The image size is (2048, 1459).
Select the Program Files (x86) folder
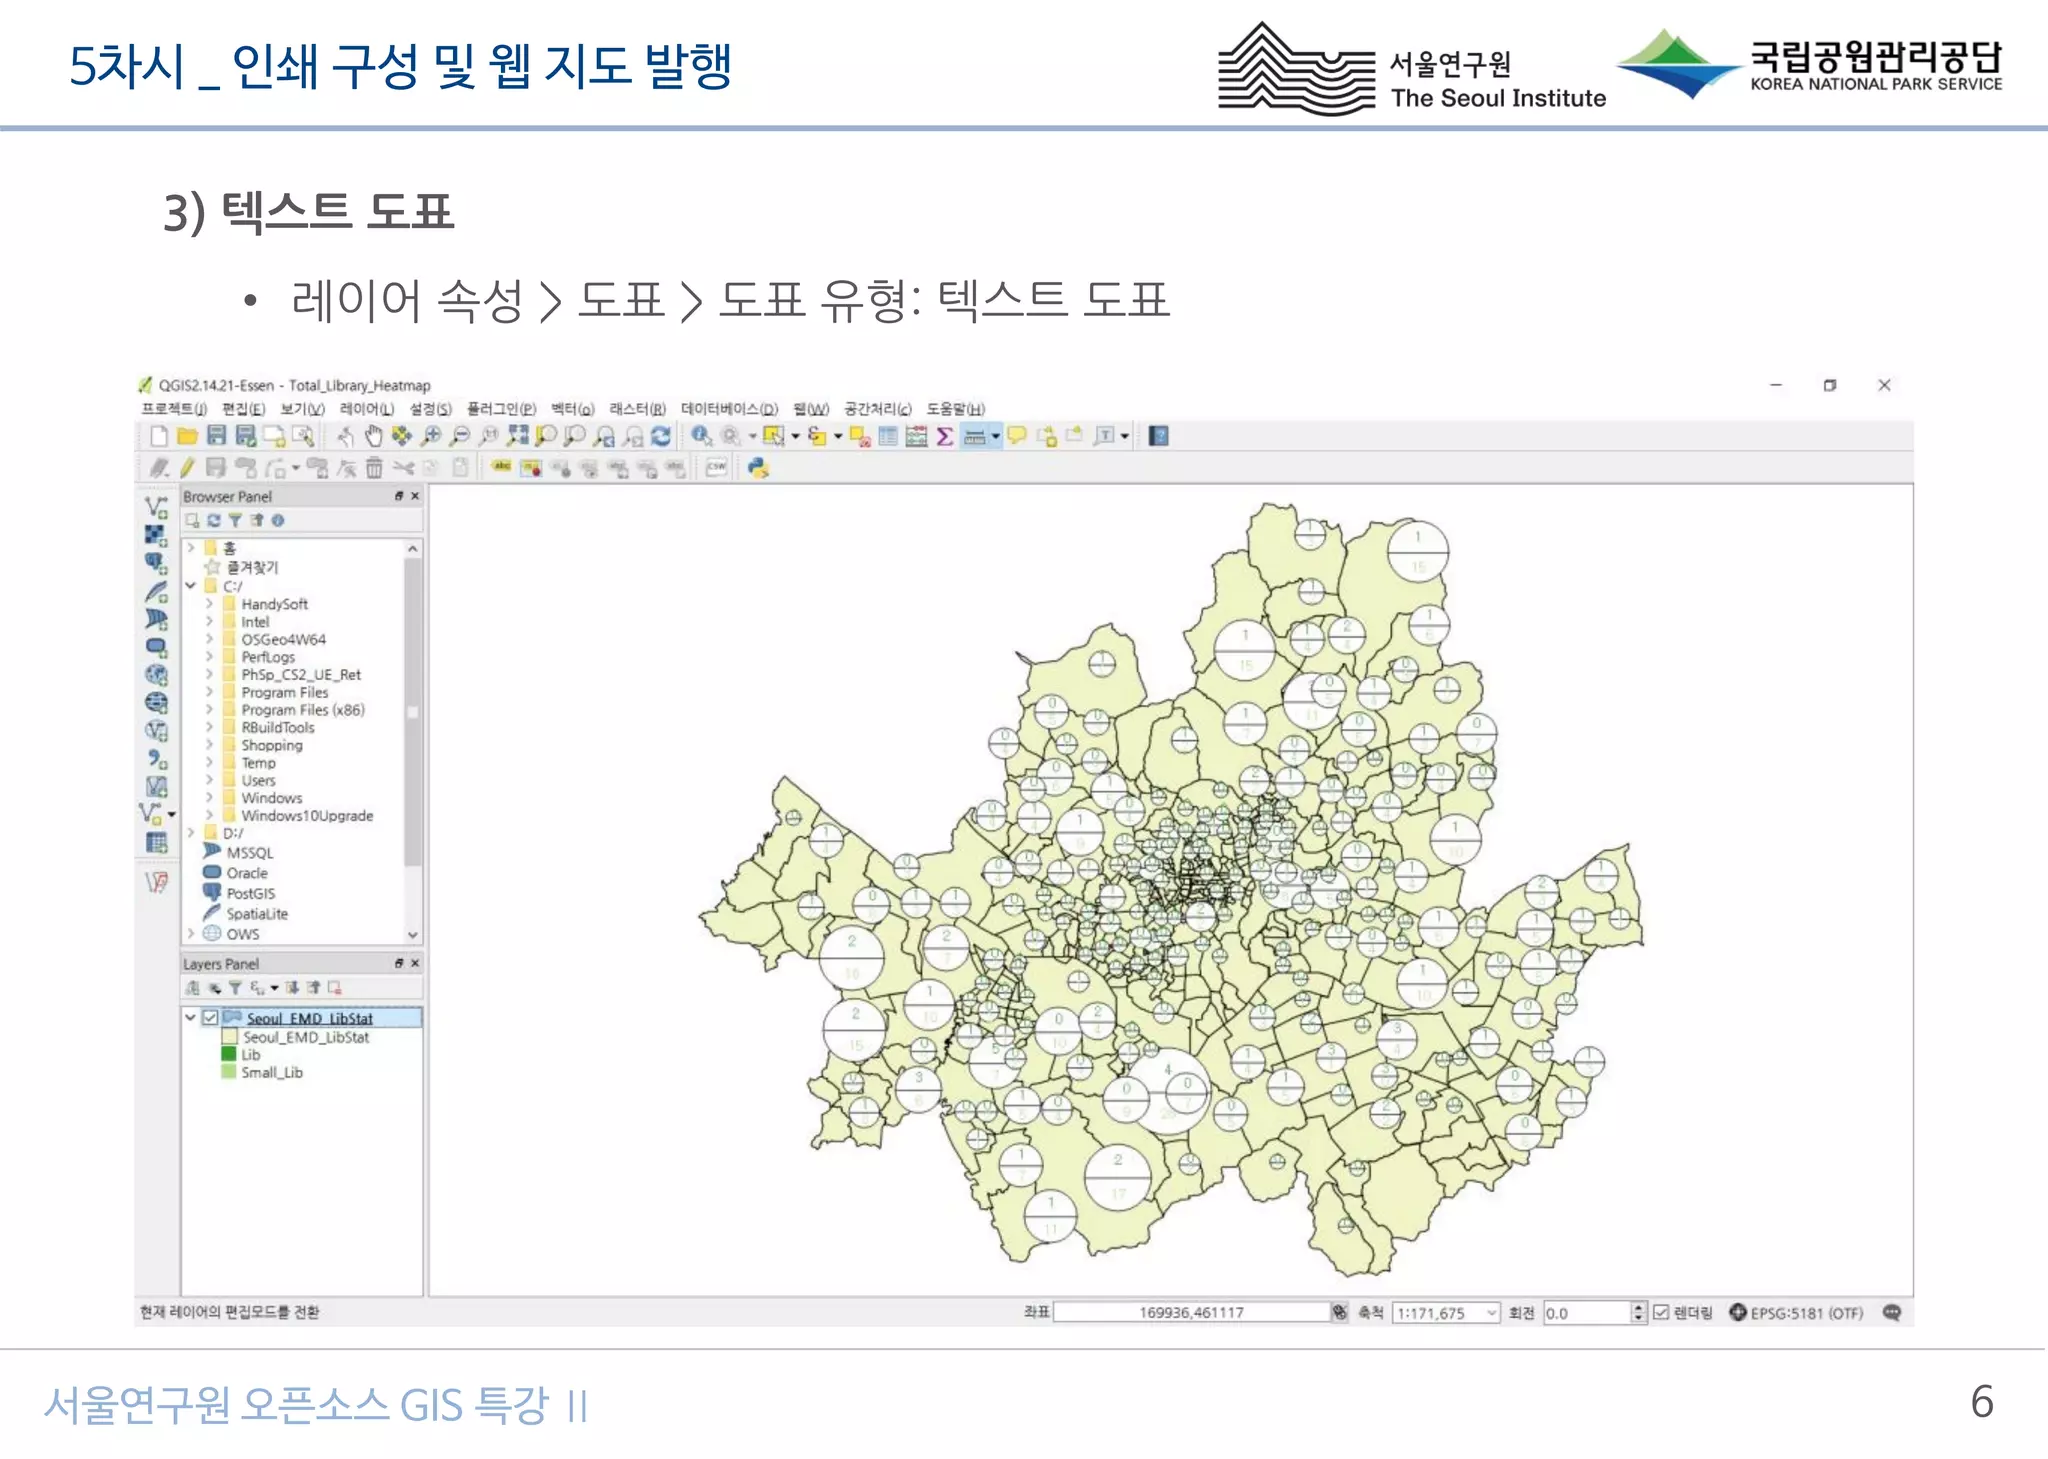point(302,710)
